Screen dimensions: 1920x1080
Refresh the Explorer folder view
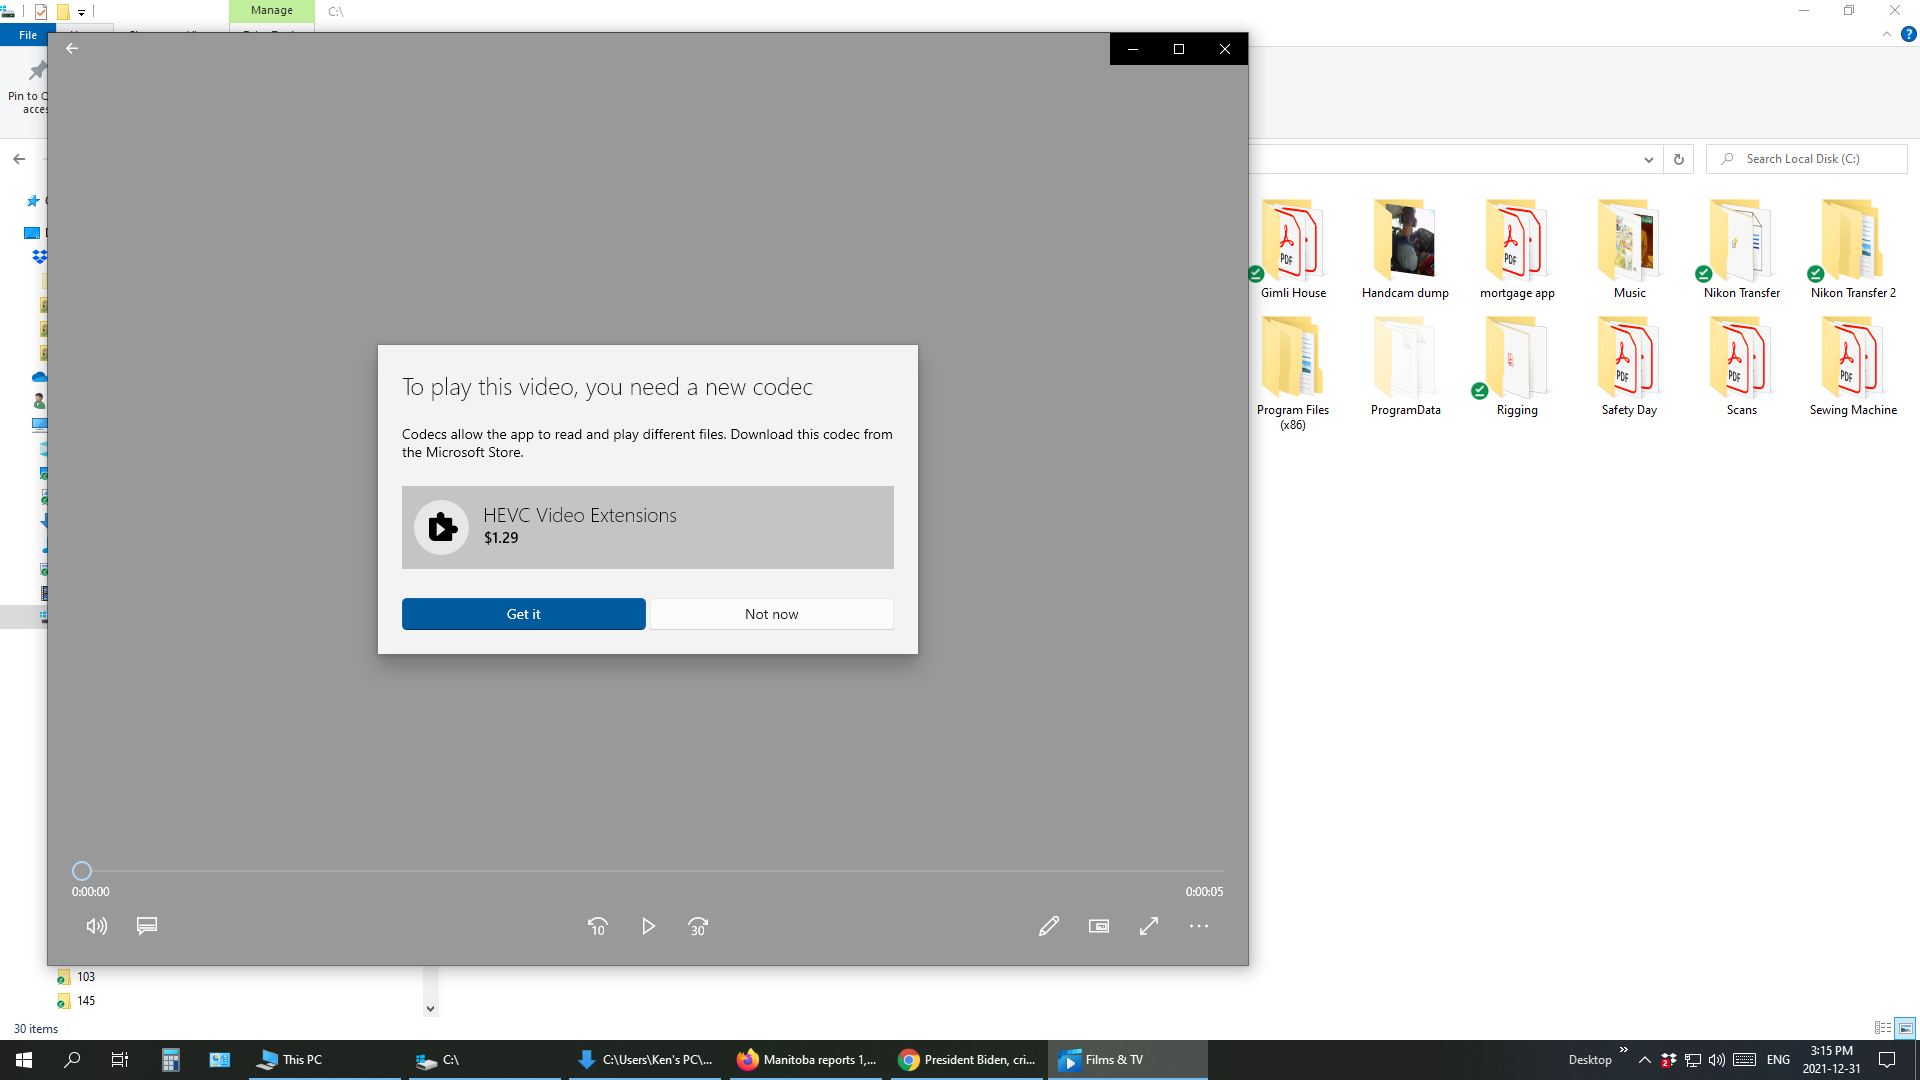[x=1679, y=159]
